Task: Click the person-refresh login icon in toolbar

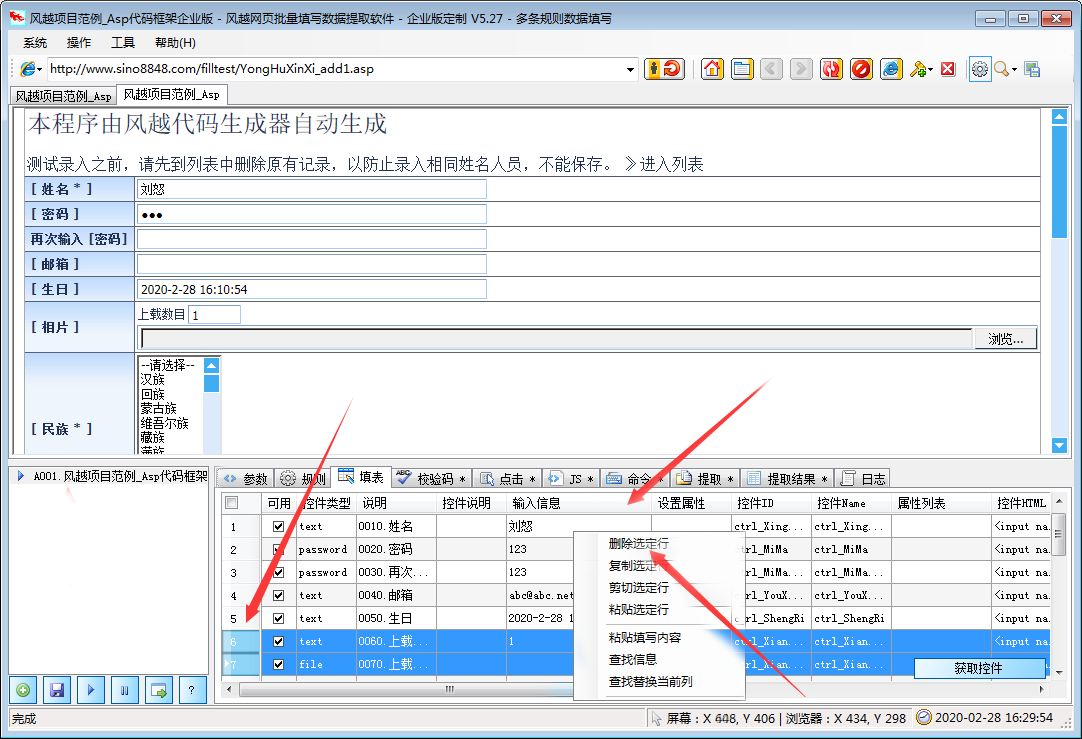Action: [663, 69]
